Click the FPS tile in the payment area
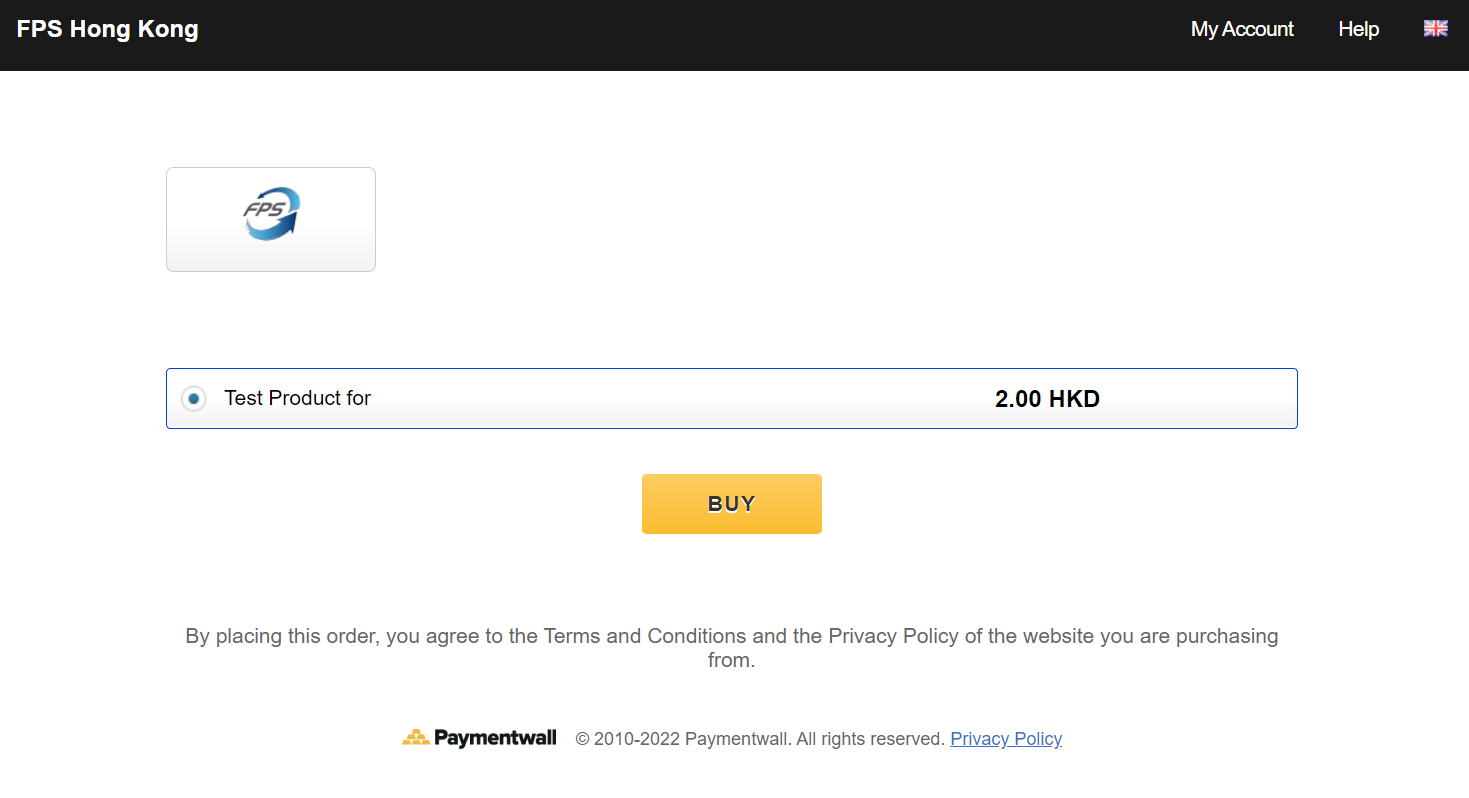1469x798 pixels. click(270, 218)
